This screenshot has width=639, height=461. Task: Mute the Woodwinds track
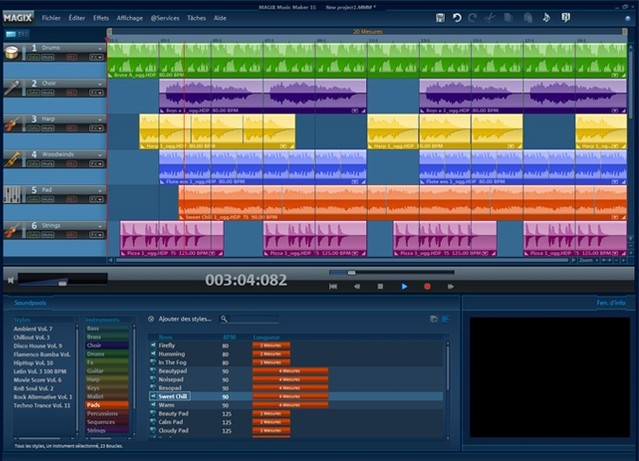[48, 164]
